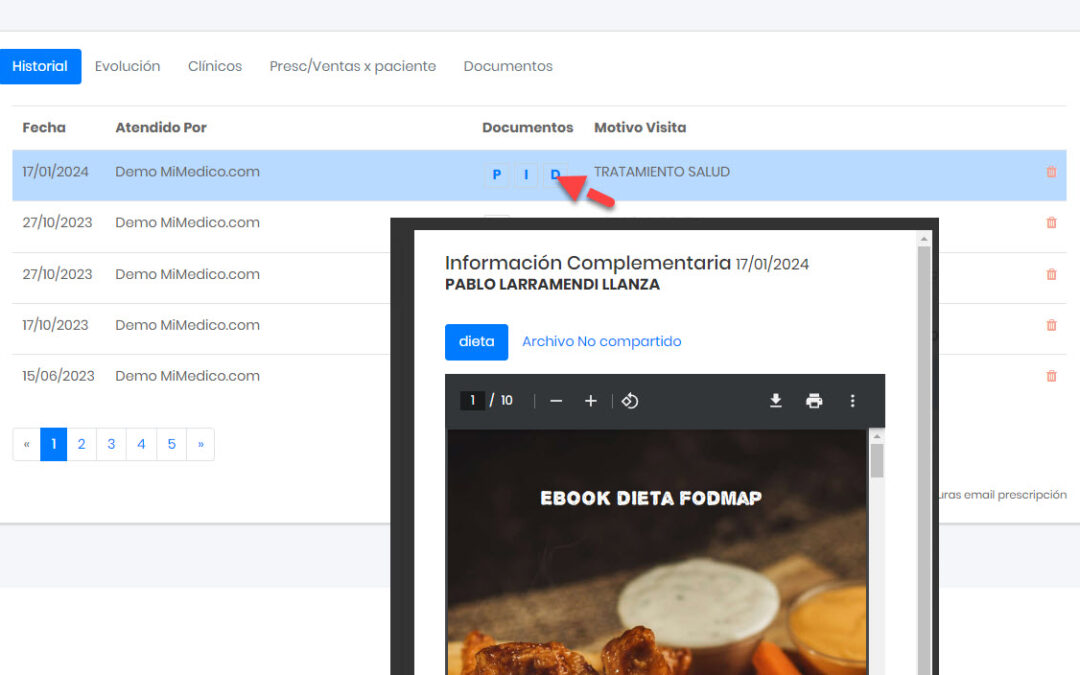Click TRATAMIENTO SALUD visit reason
1080x675 pixels.
662,172
